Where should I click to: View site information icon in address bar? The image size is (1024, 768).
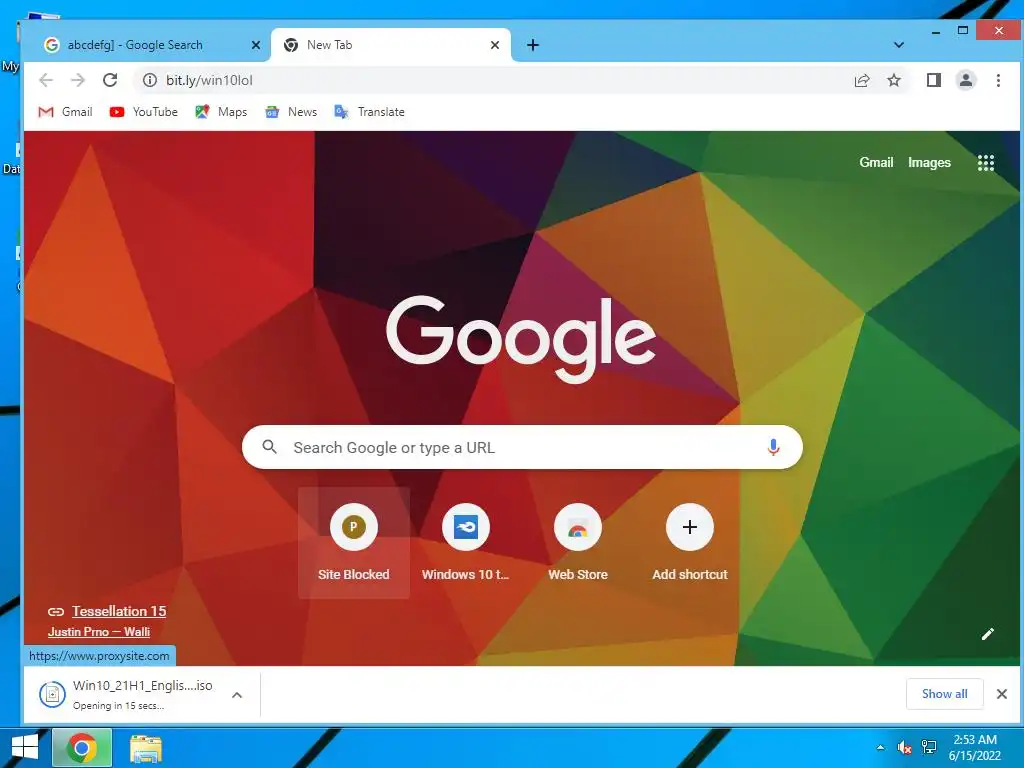coord(150,80)
